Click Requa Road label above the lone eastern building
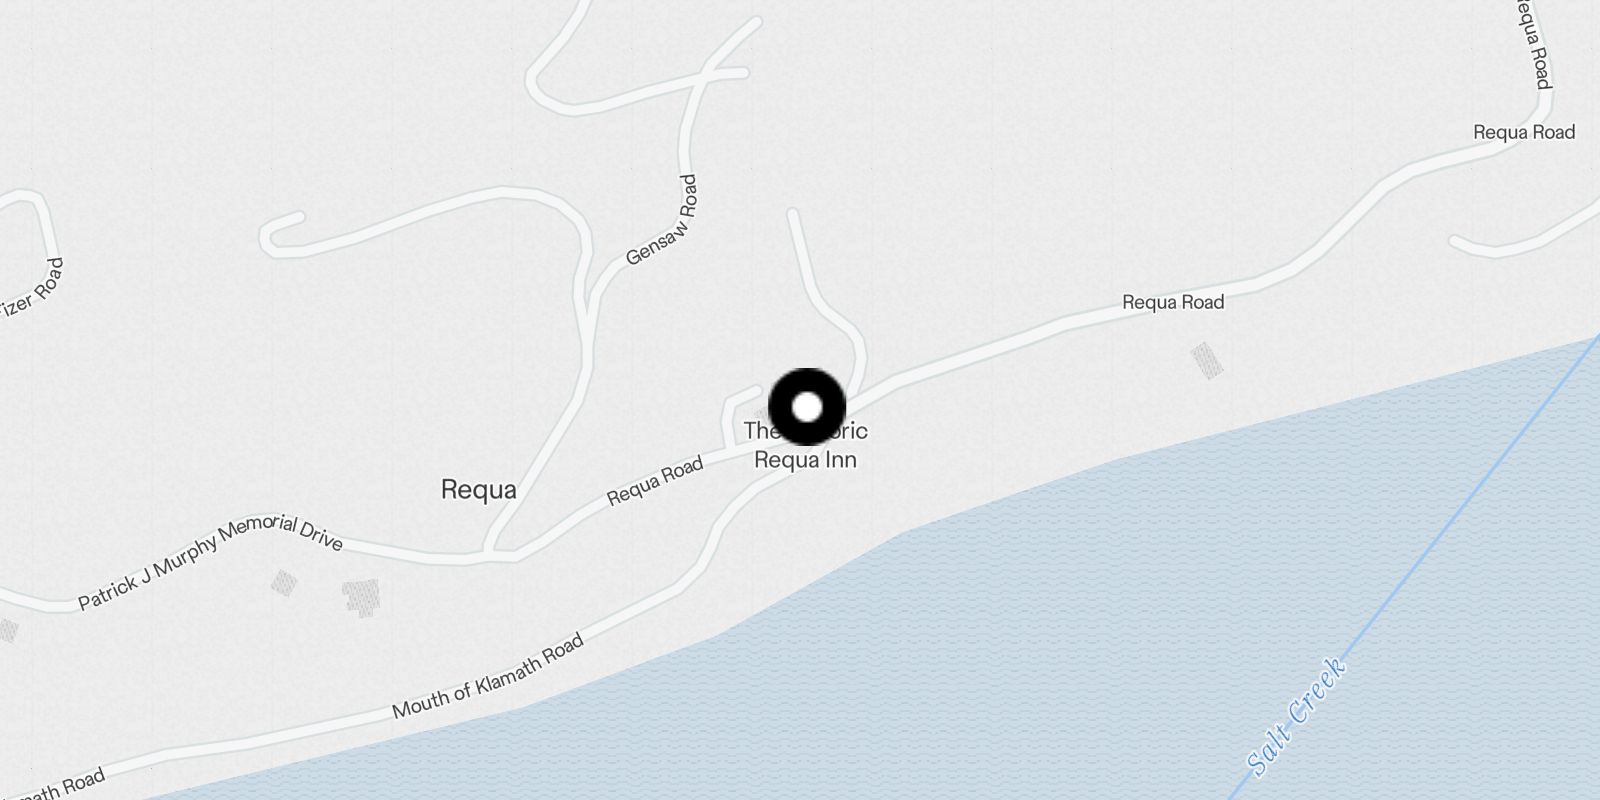Screen dimensions: 1600x800 [1173, 301]
